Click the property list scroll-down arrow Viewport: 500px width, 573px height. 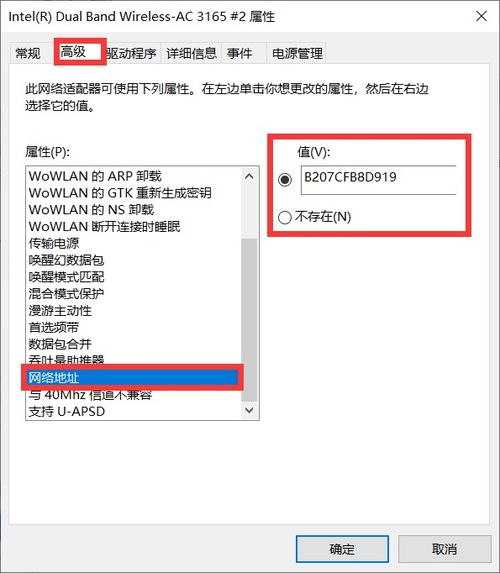249,410
